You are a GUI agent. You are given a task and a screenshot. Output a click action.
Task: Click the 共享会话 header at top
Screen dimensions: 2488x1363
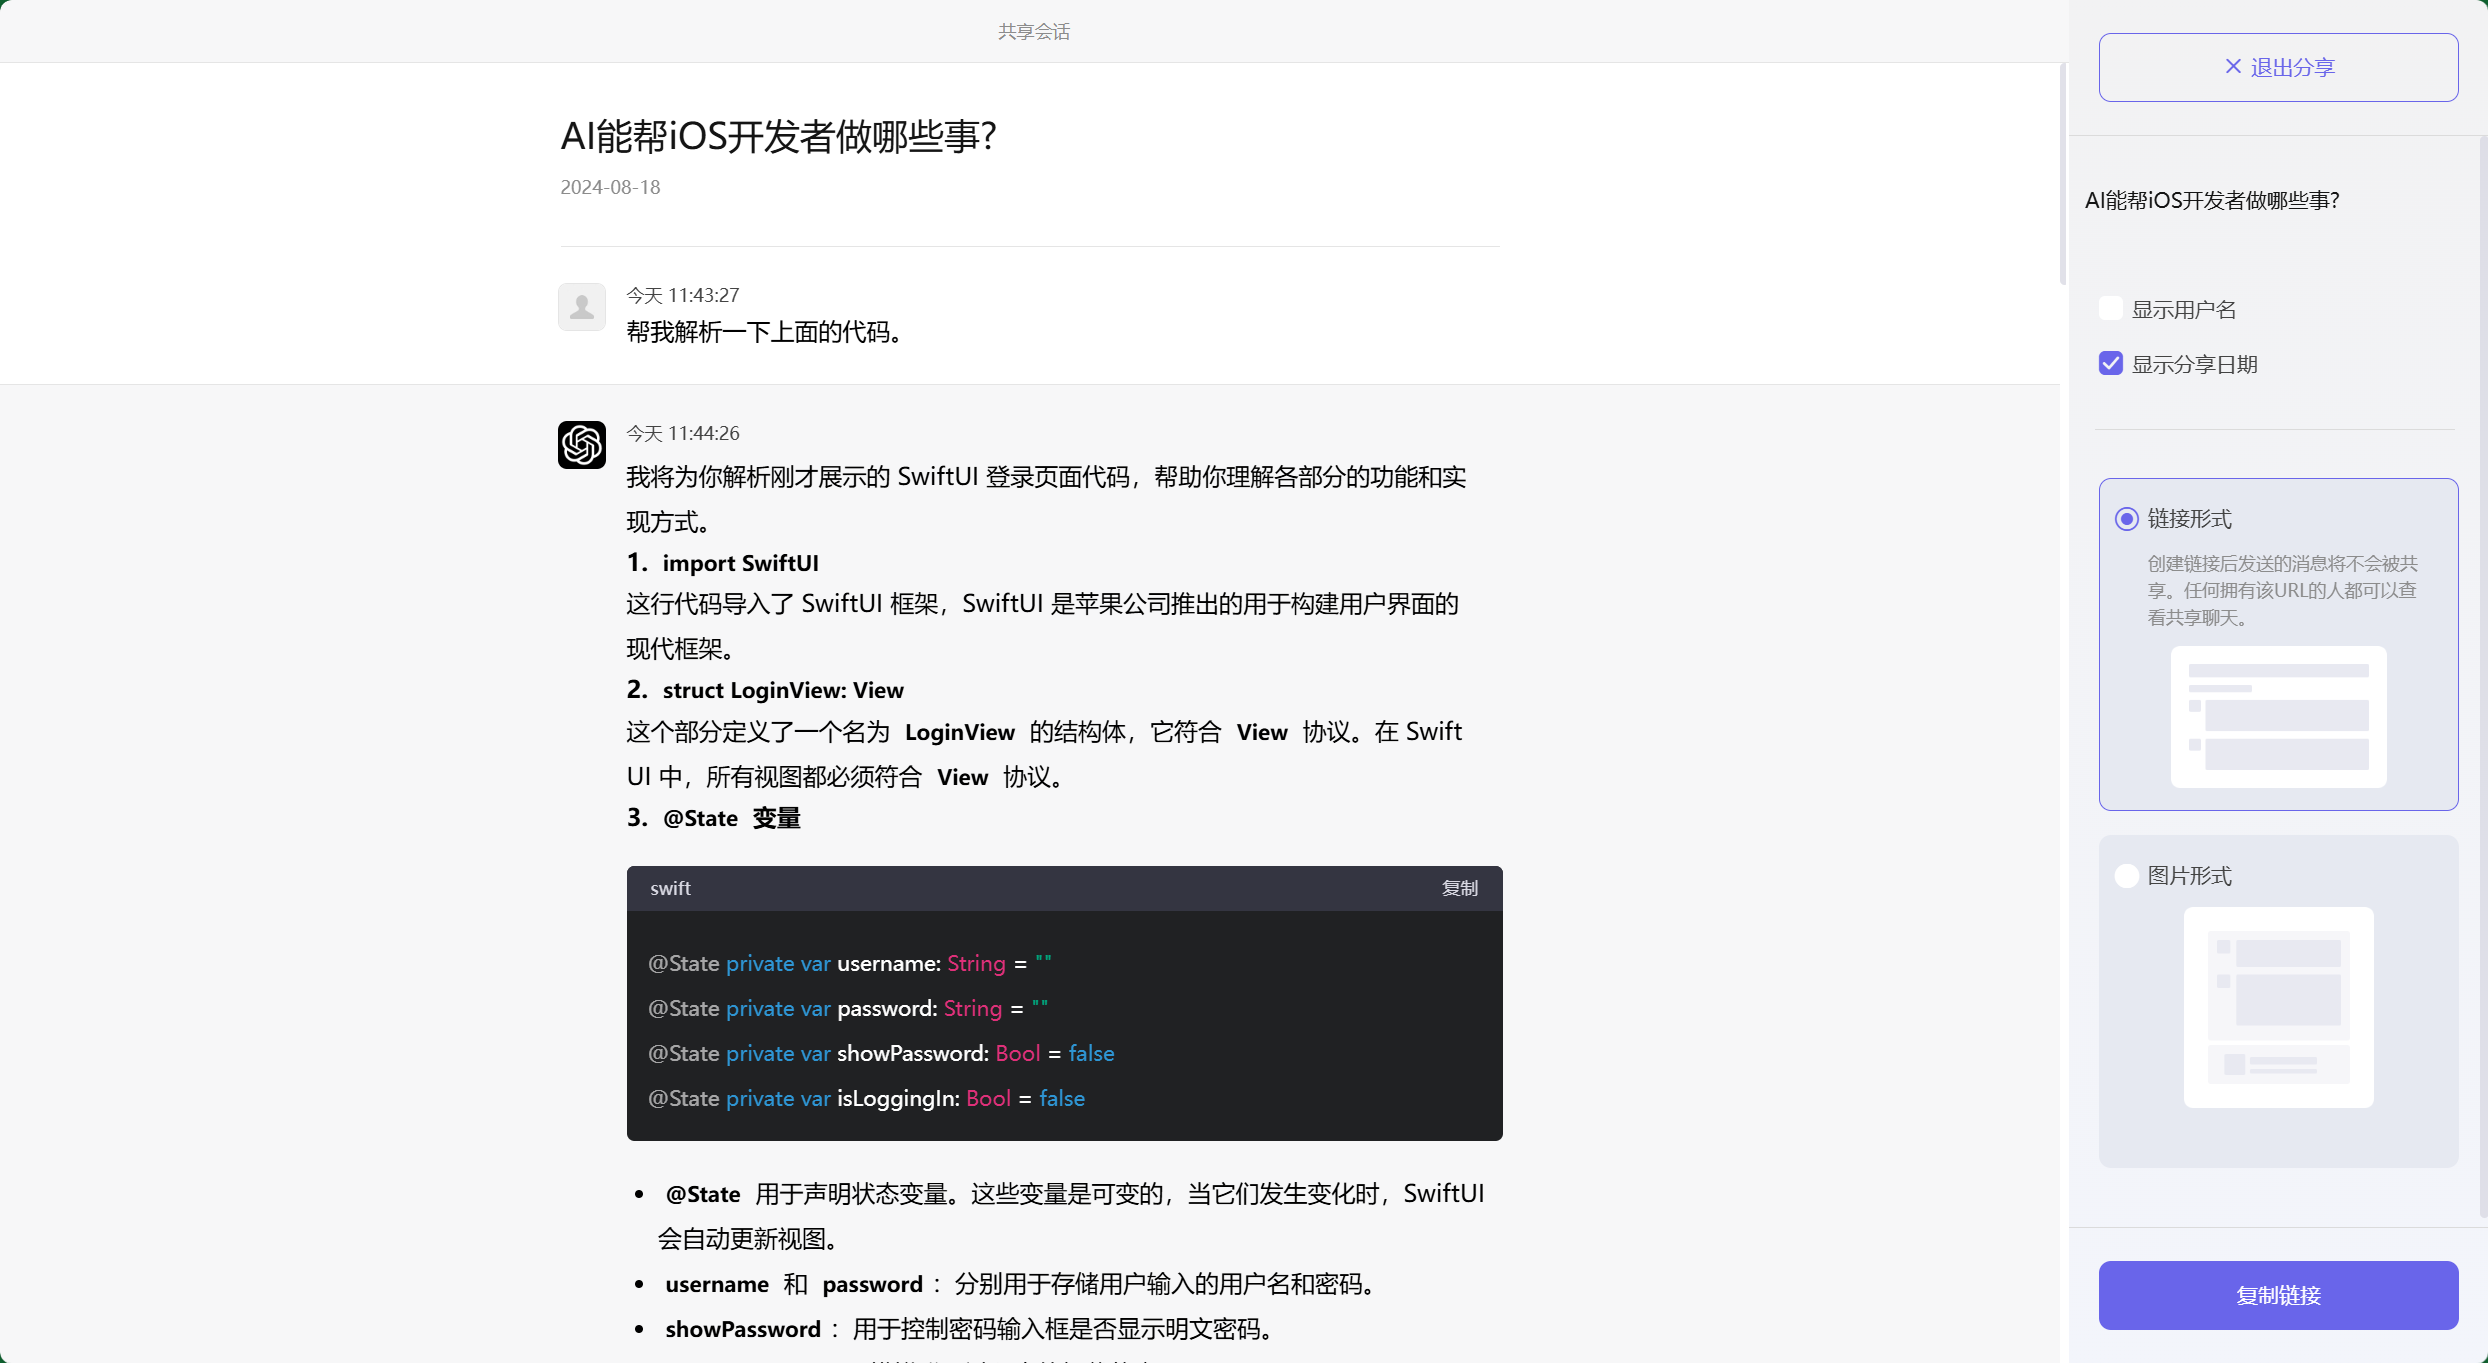click(x=1033, y=31)
